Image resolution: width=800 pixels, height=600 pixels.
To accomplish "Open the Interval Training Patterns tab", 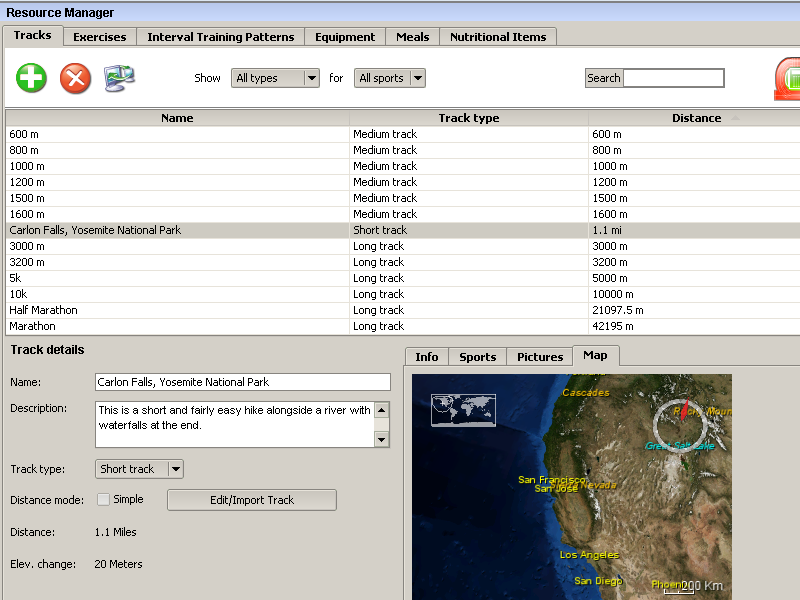I will tap(221, 37).
